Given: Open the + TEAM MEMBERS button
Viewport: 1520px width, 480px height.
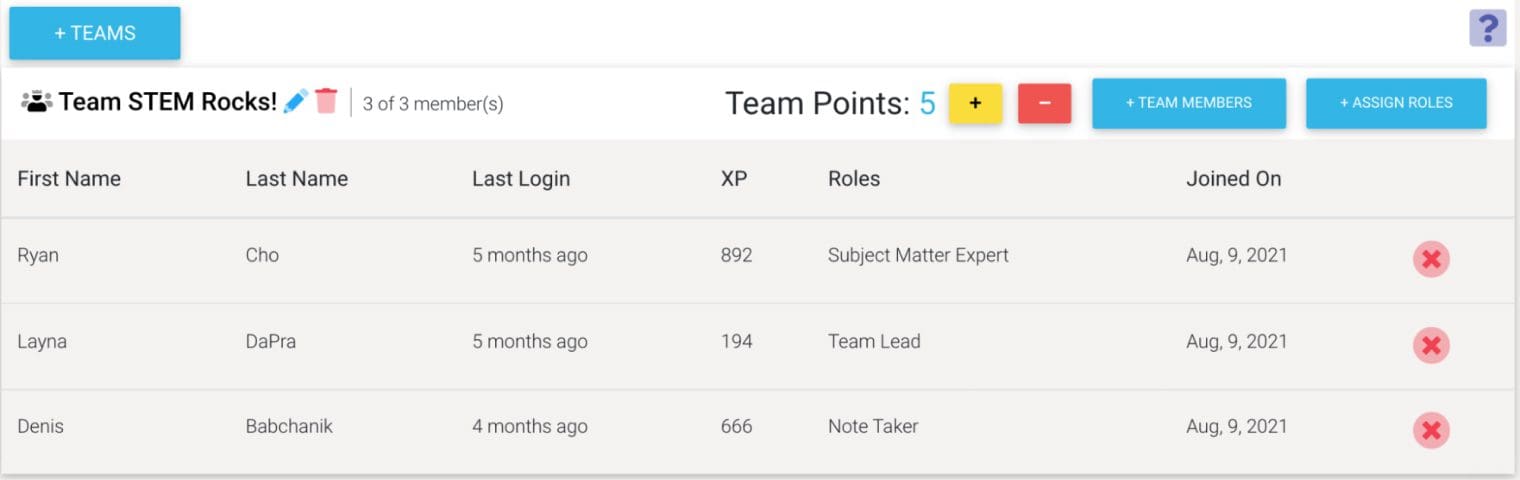Looking at the screenshot, I should (1188, 103).
